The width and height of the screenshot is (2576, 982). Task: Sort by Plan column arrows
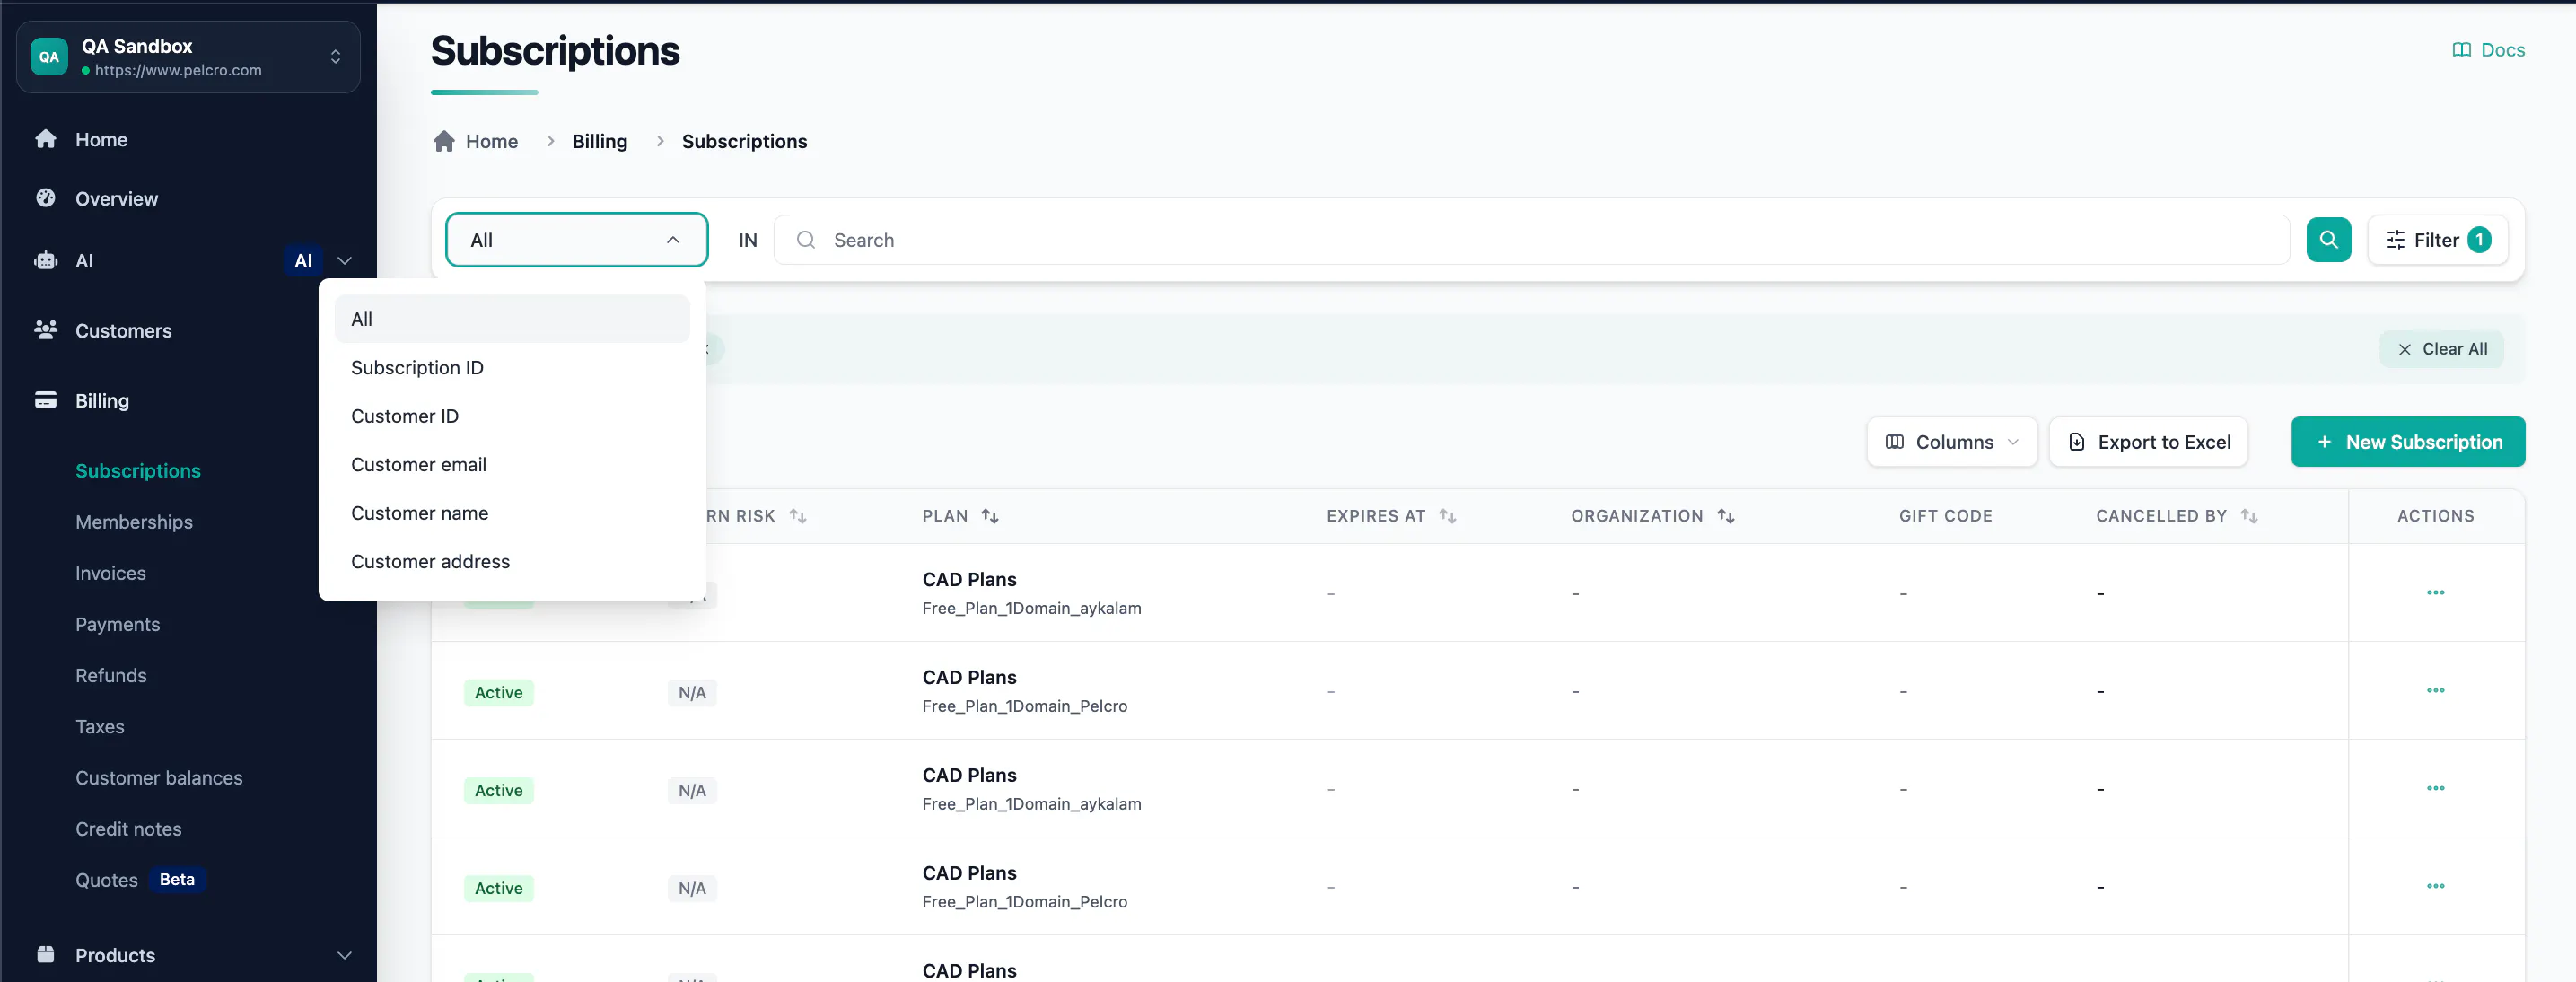pyautogui.click(x=989, y=516)
